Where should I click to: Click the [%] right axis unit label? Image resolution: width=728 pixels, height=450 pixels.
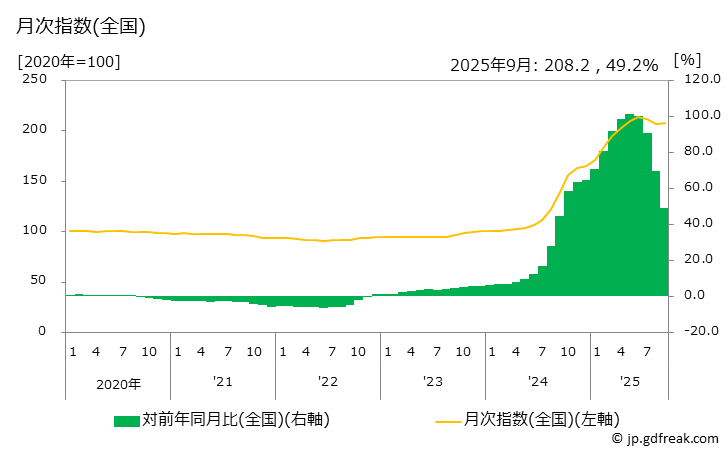point(688,61)
